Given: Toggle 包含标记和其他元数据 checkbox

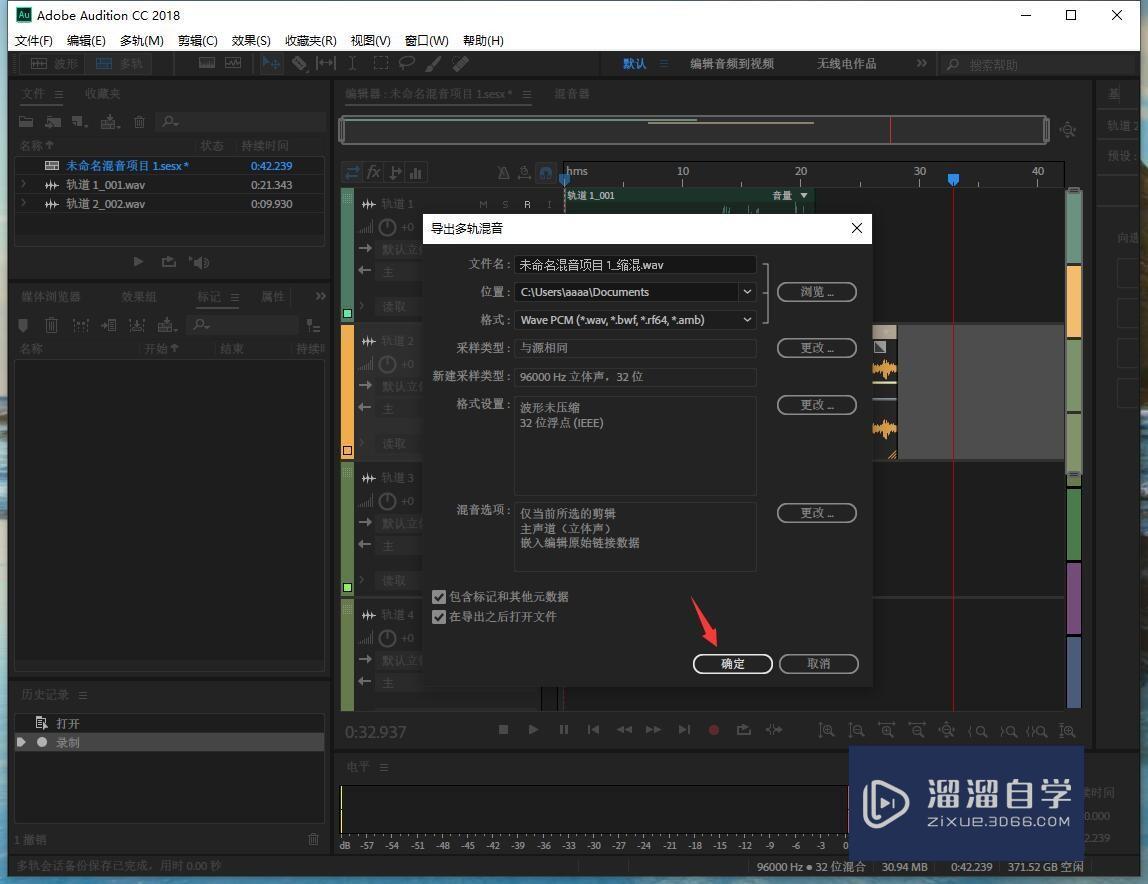Looking at the screenshot, I should point(439,597).
